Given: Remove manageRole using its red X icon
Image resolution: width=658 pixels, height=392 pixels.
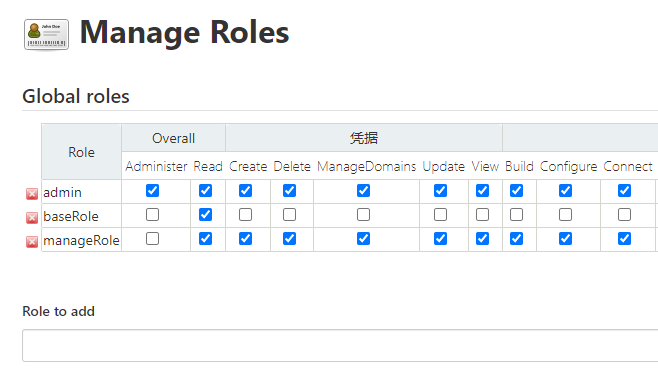Looking at the screenshot, I should click(x=32, y=242).
